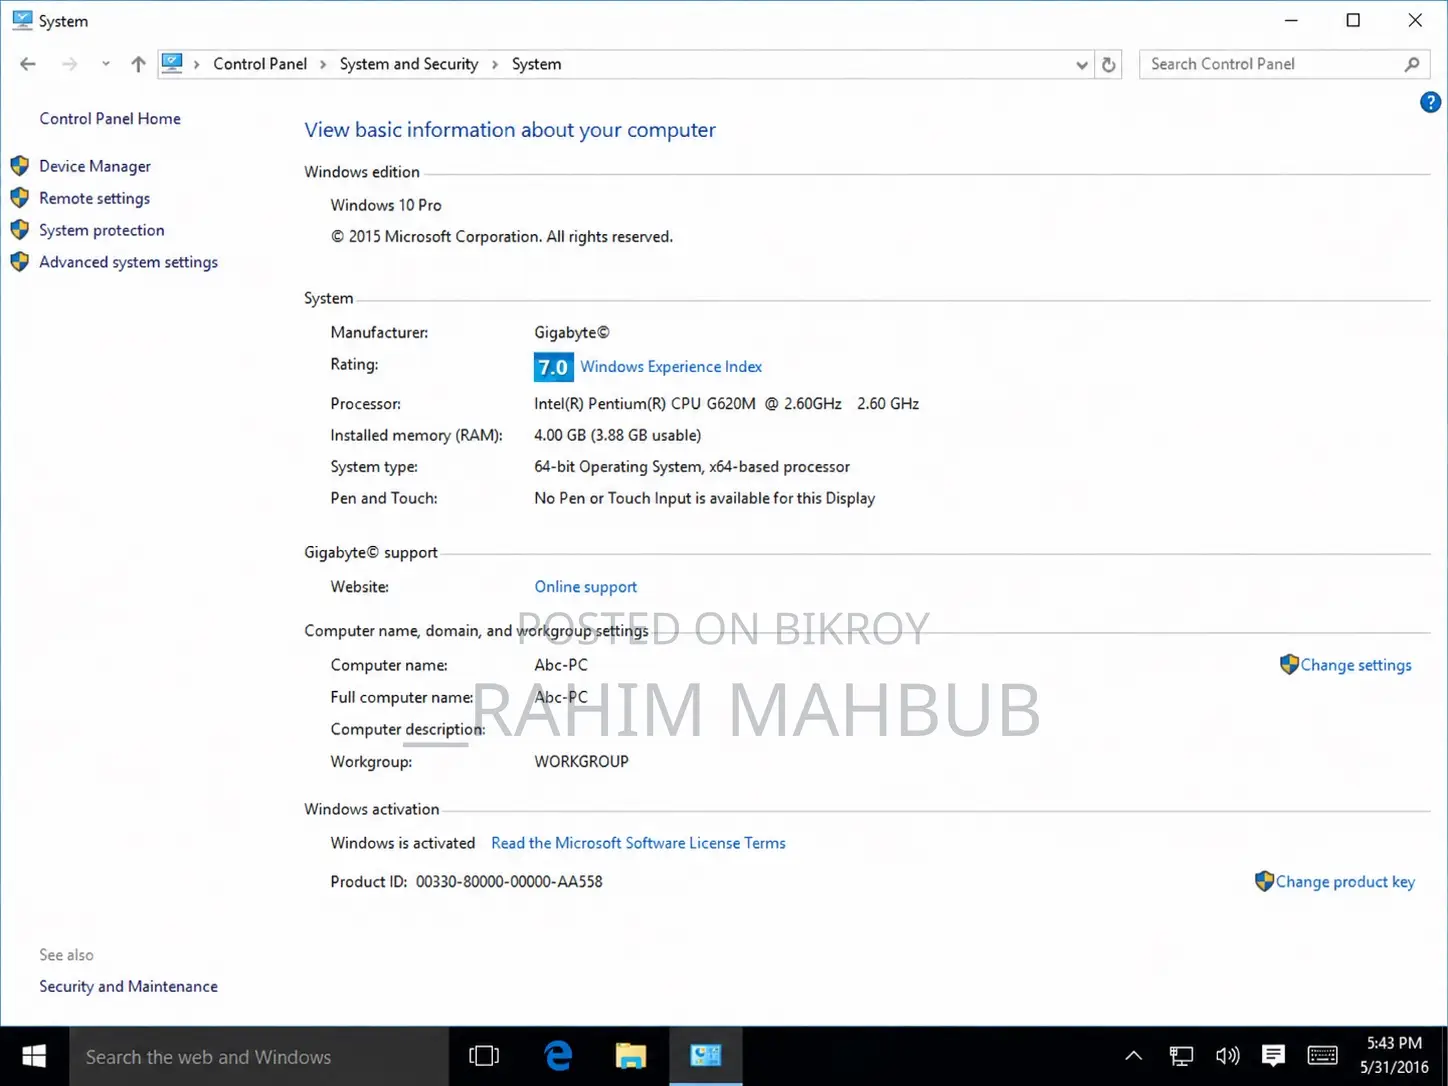Open Security and Maintenance link
The image size is (1448, 1086).
[x=128, y=986]
